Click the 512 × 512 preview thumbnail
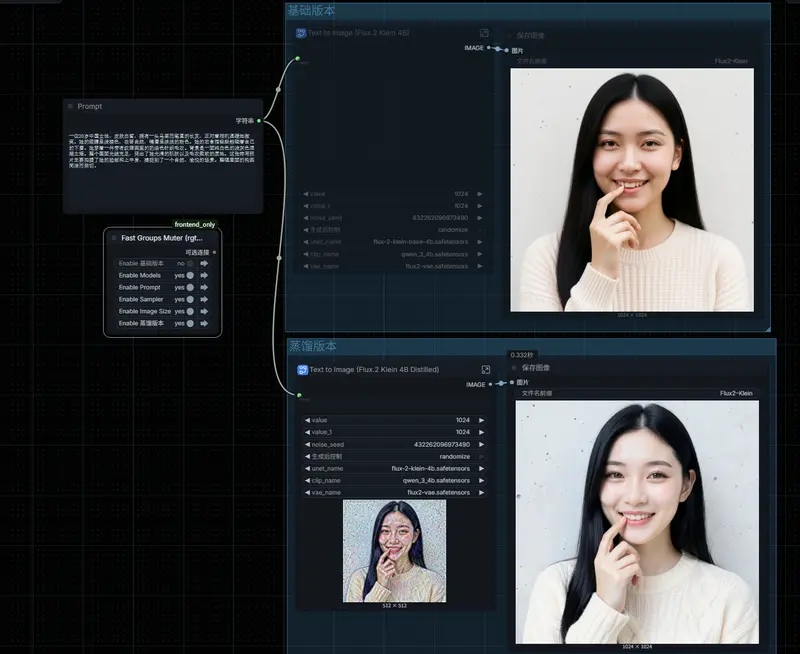This screenshot has height=654, width=800. (x=394, y=550)
